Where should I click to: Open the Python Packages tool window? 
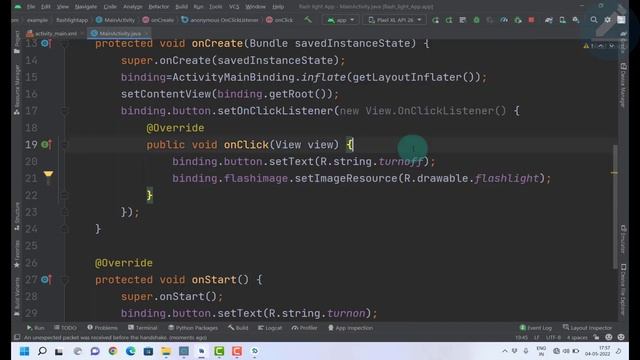[192, 328]
